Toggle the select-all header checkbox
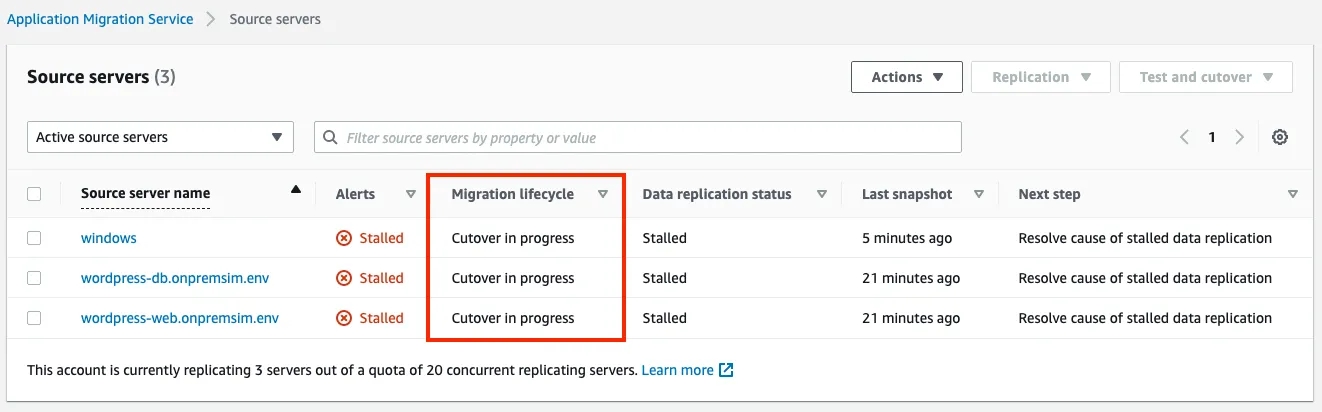 (34, 194)
